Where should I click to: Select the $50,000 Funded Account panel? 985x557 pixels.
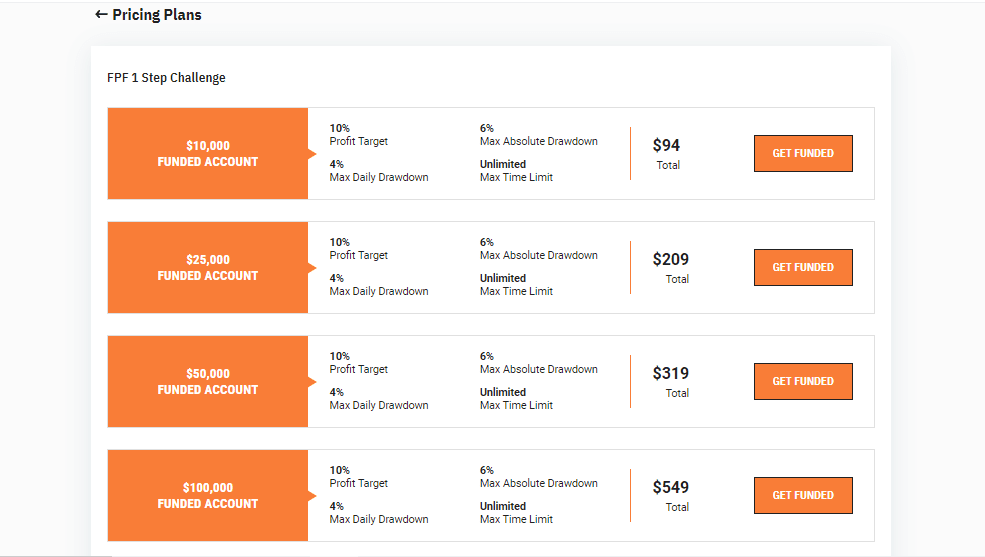click(208, 381)
